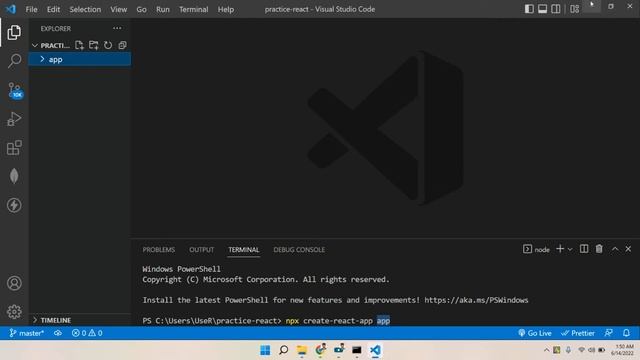Switch to the Problems tab
The image size is (640, 360).
point(159,249)
